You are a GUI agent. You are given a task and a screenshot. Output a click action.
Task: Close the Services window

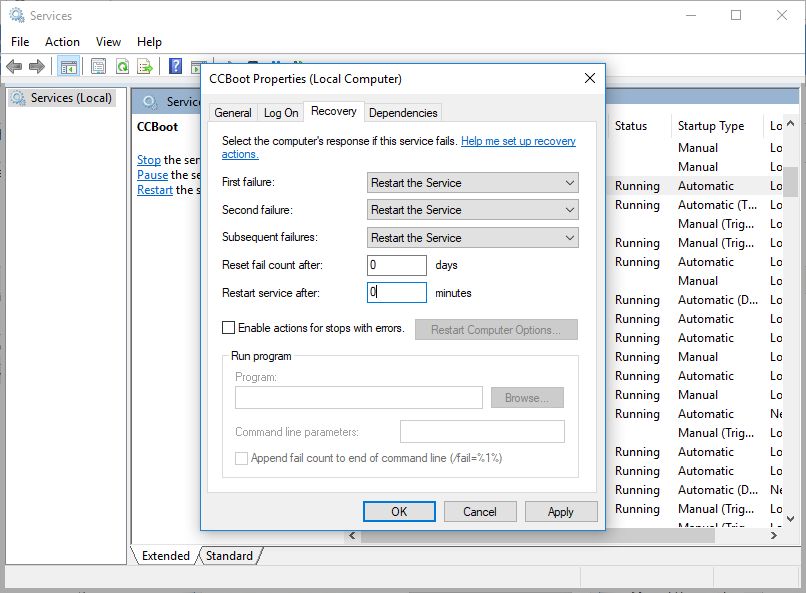(781, 15)
